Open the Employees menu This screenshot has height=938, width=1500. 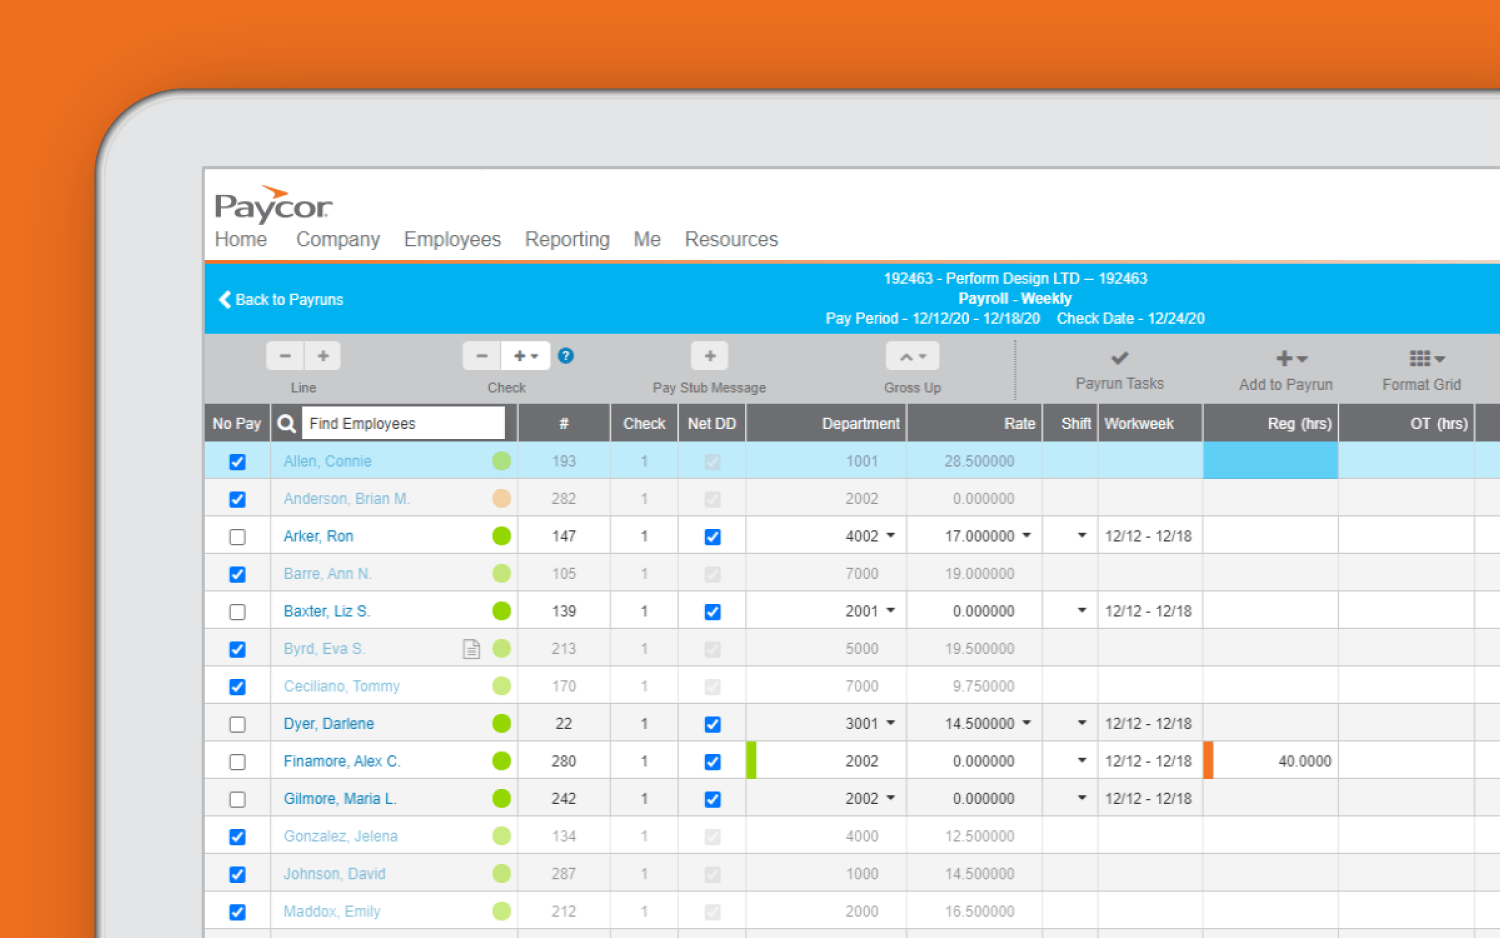pos(452,239)
